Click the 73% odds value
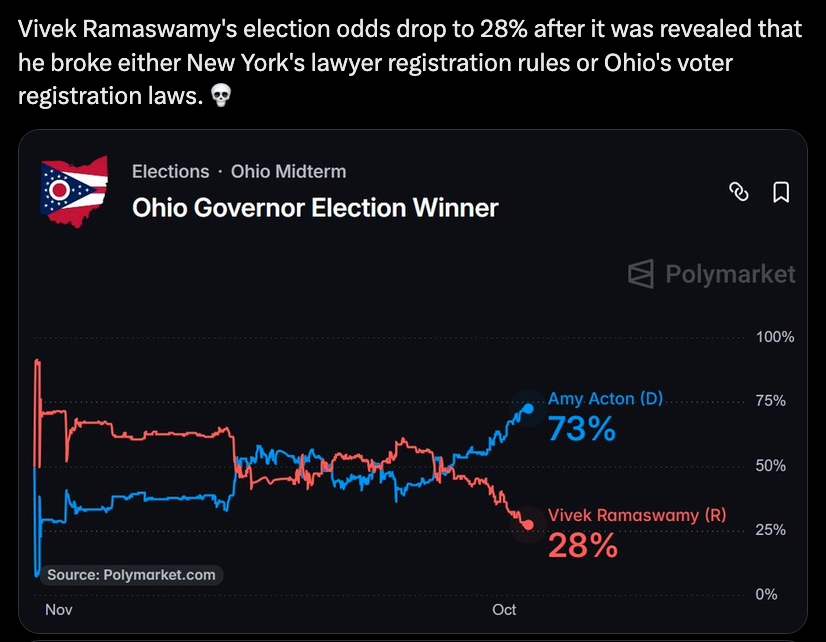 tap(582, 429)
